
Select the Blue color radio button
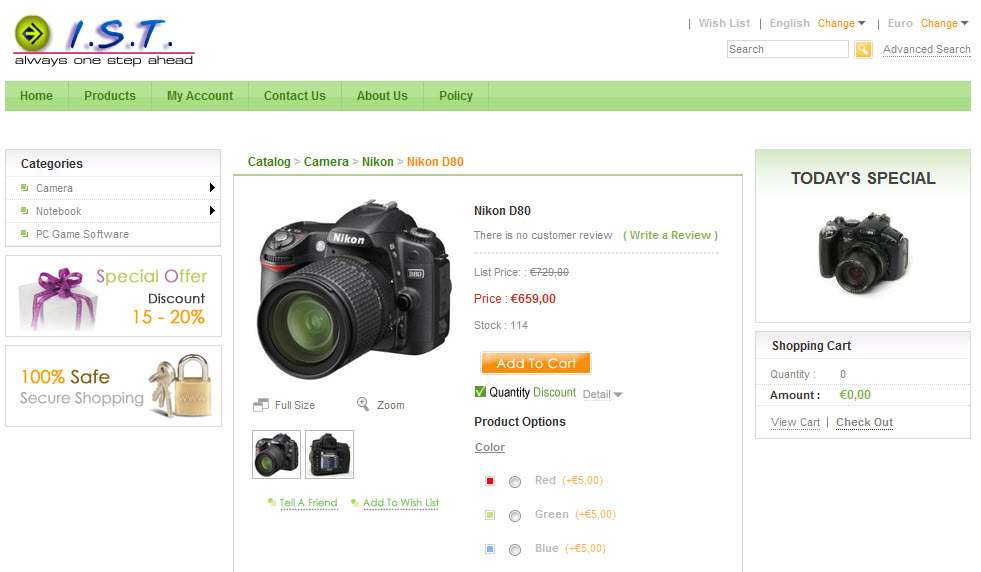(x=515, y=549)
